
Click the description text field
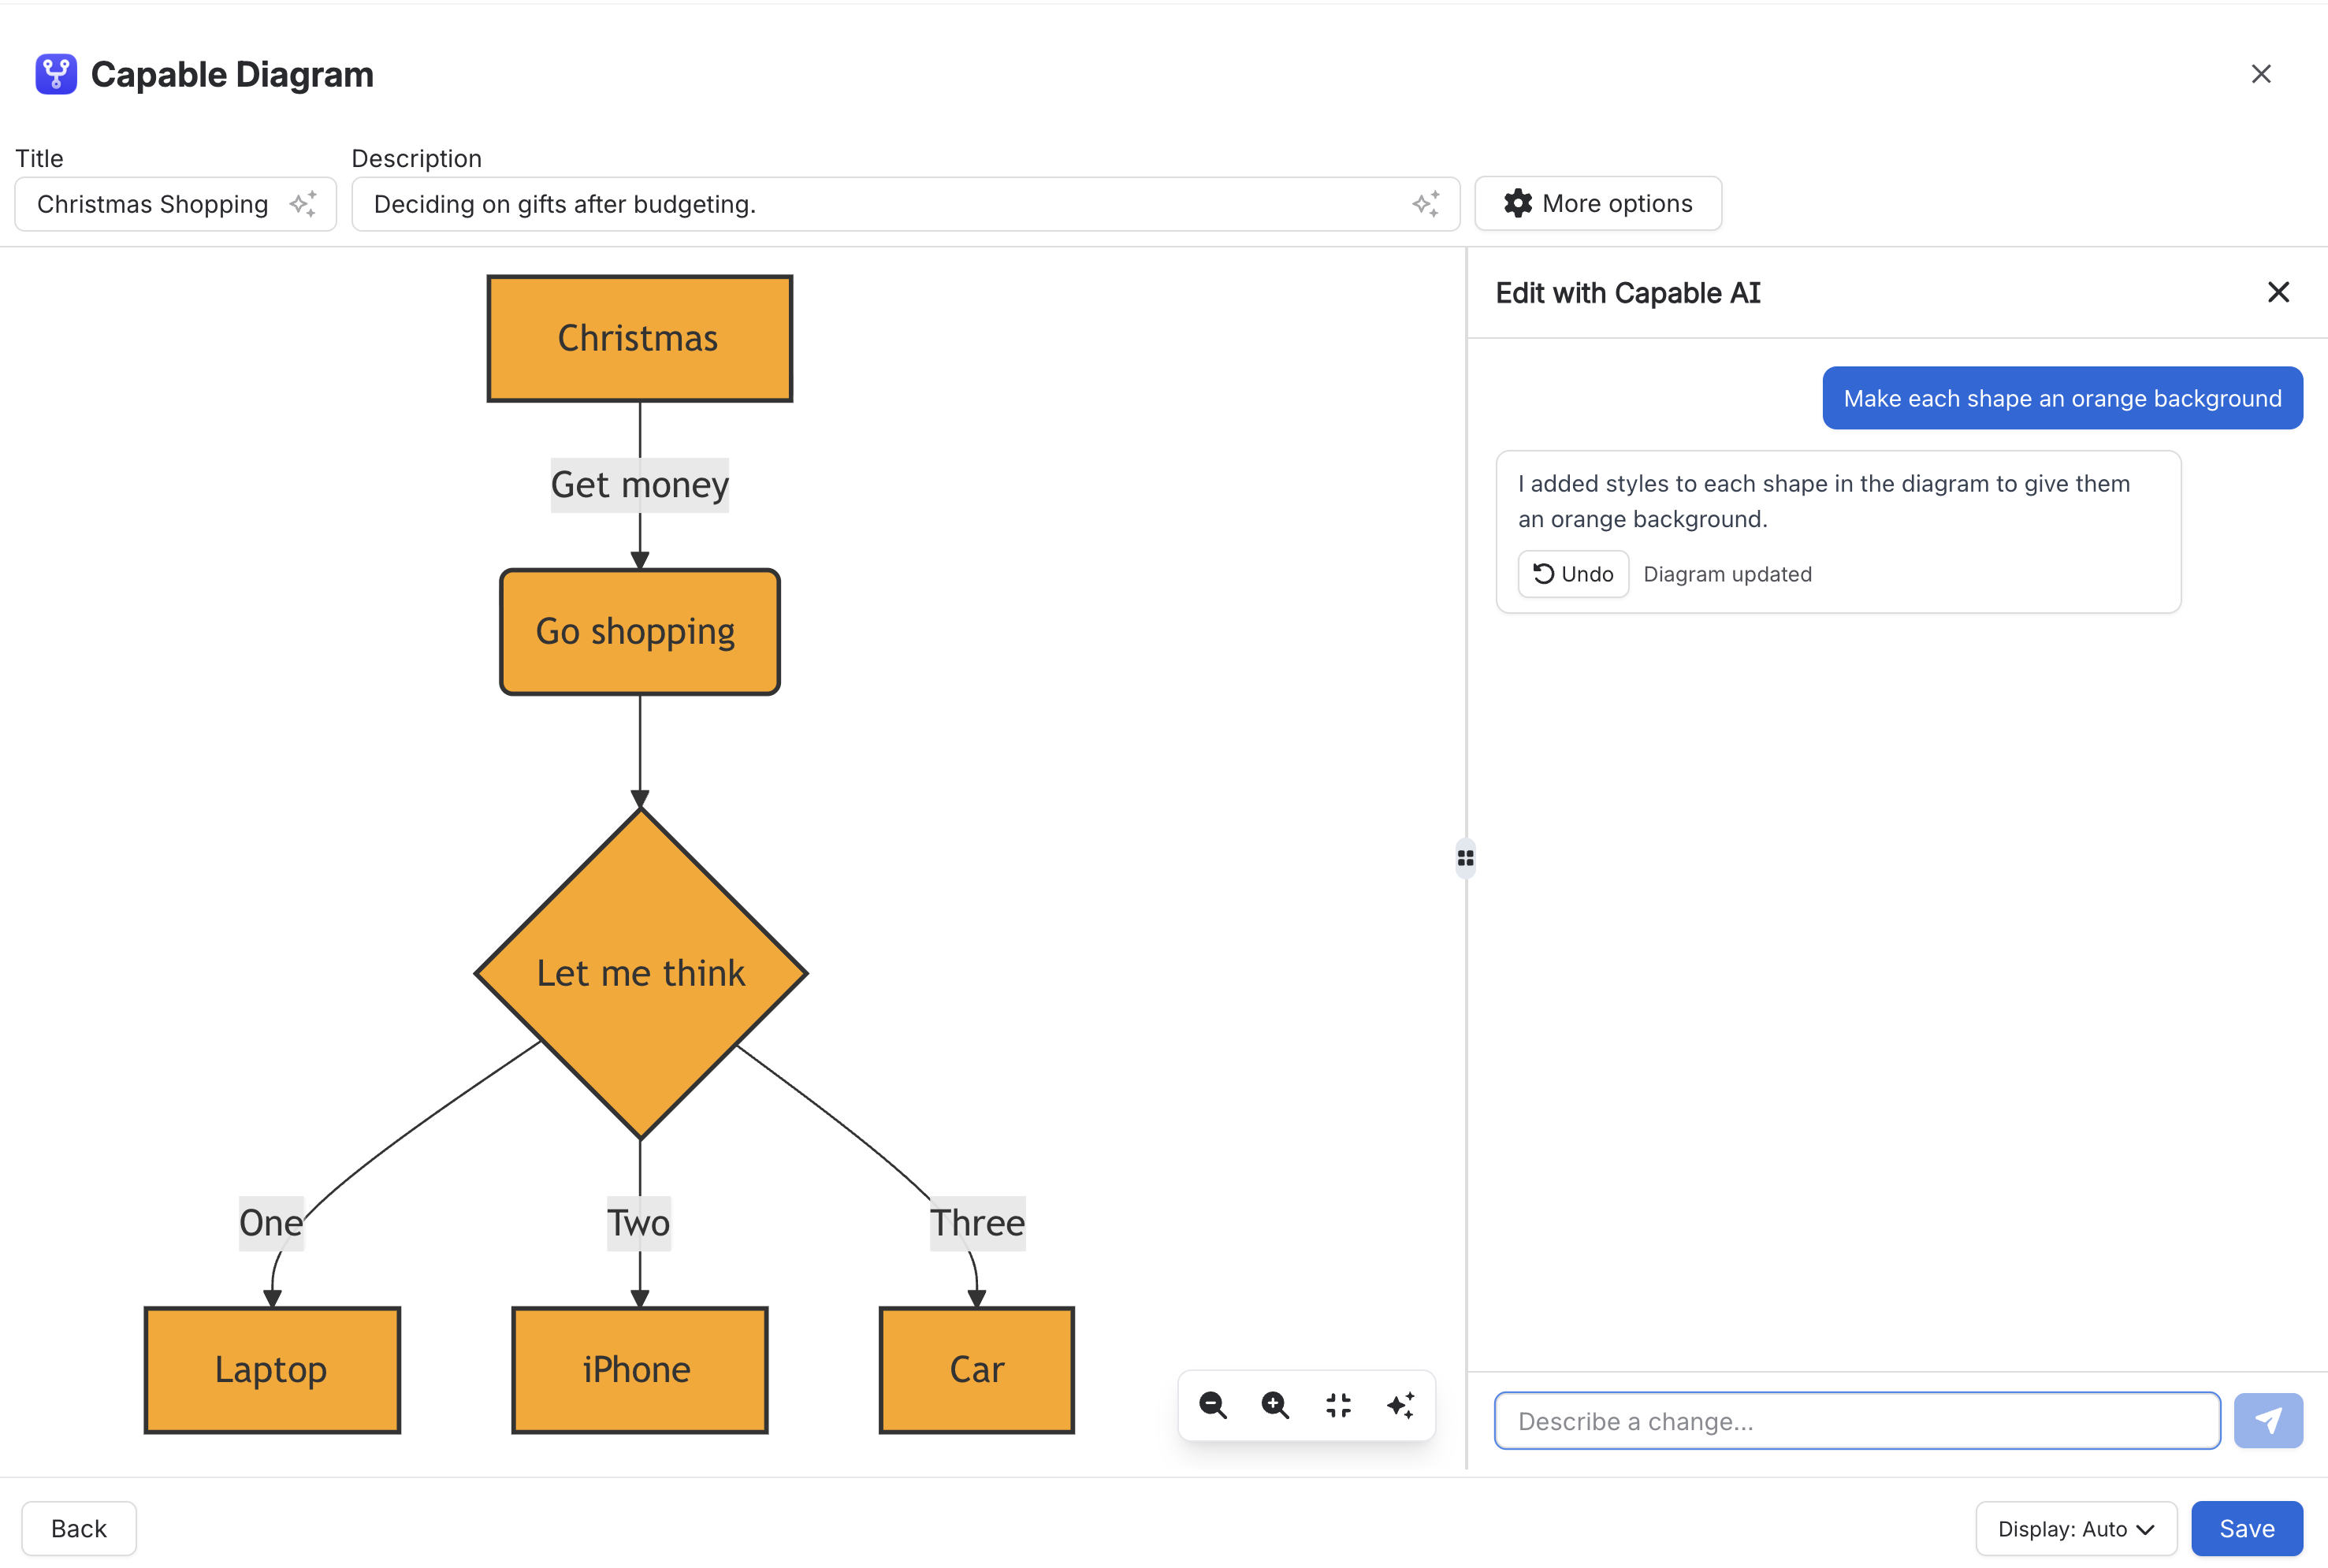pyautogui.click(x=905, y=204)
